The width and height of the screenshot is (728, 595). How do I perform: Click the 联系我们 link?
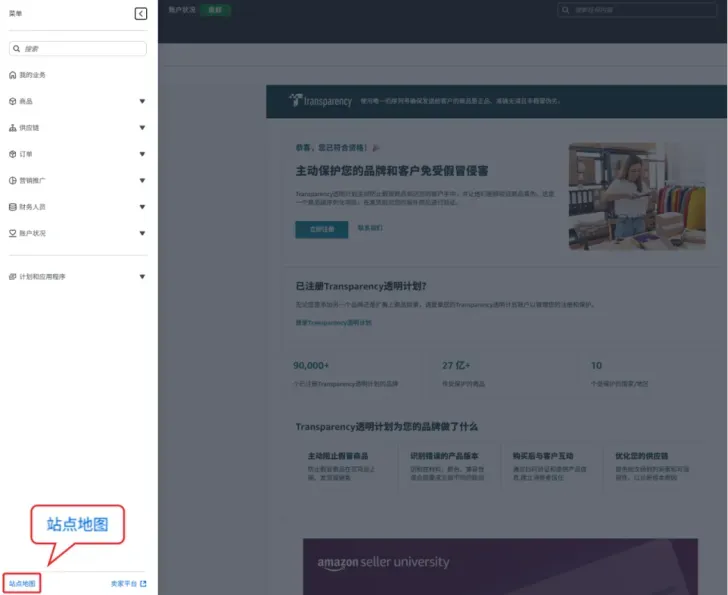[370, 228]
